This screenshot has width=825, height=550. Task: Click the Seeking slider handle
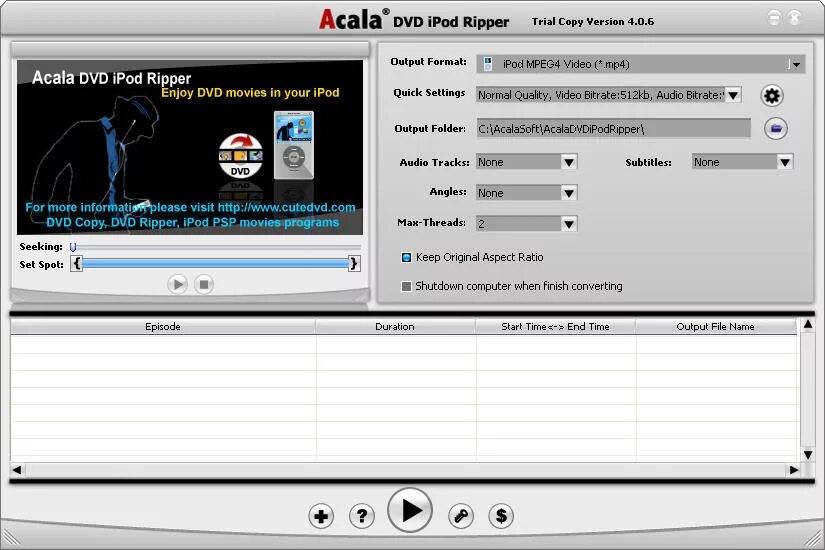tap(73, 247)
